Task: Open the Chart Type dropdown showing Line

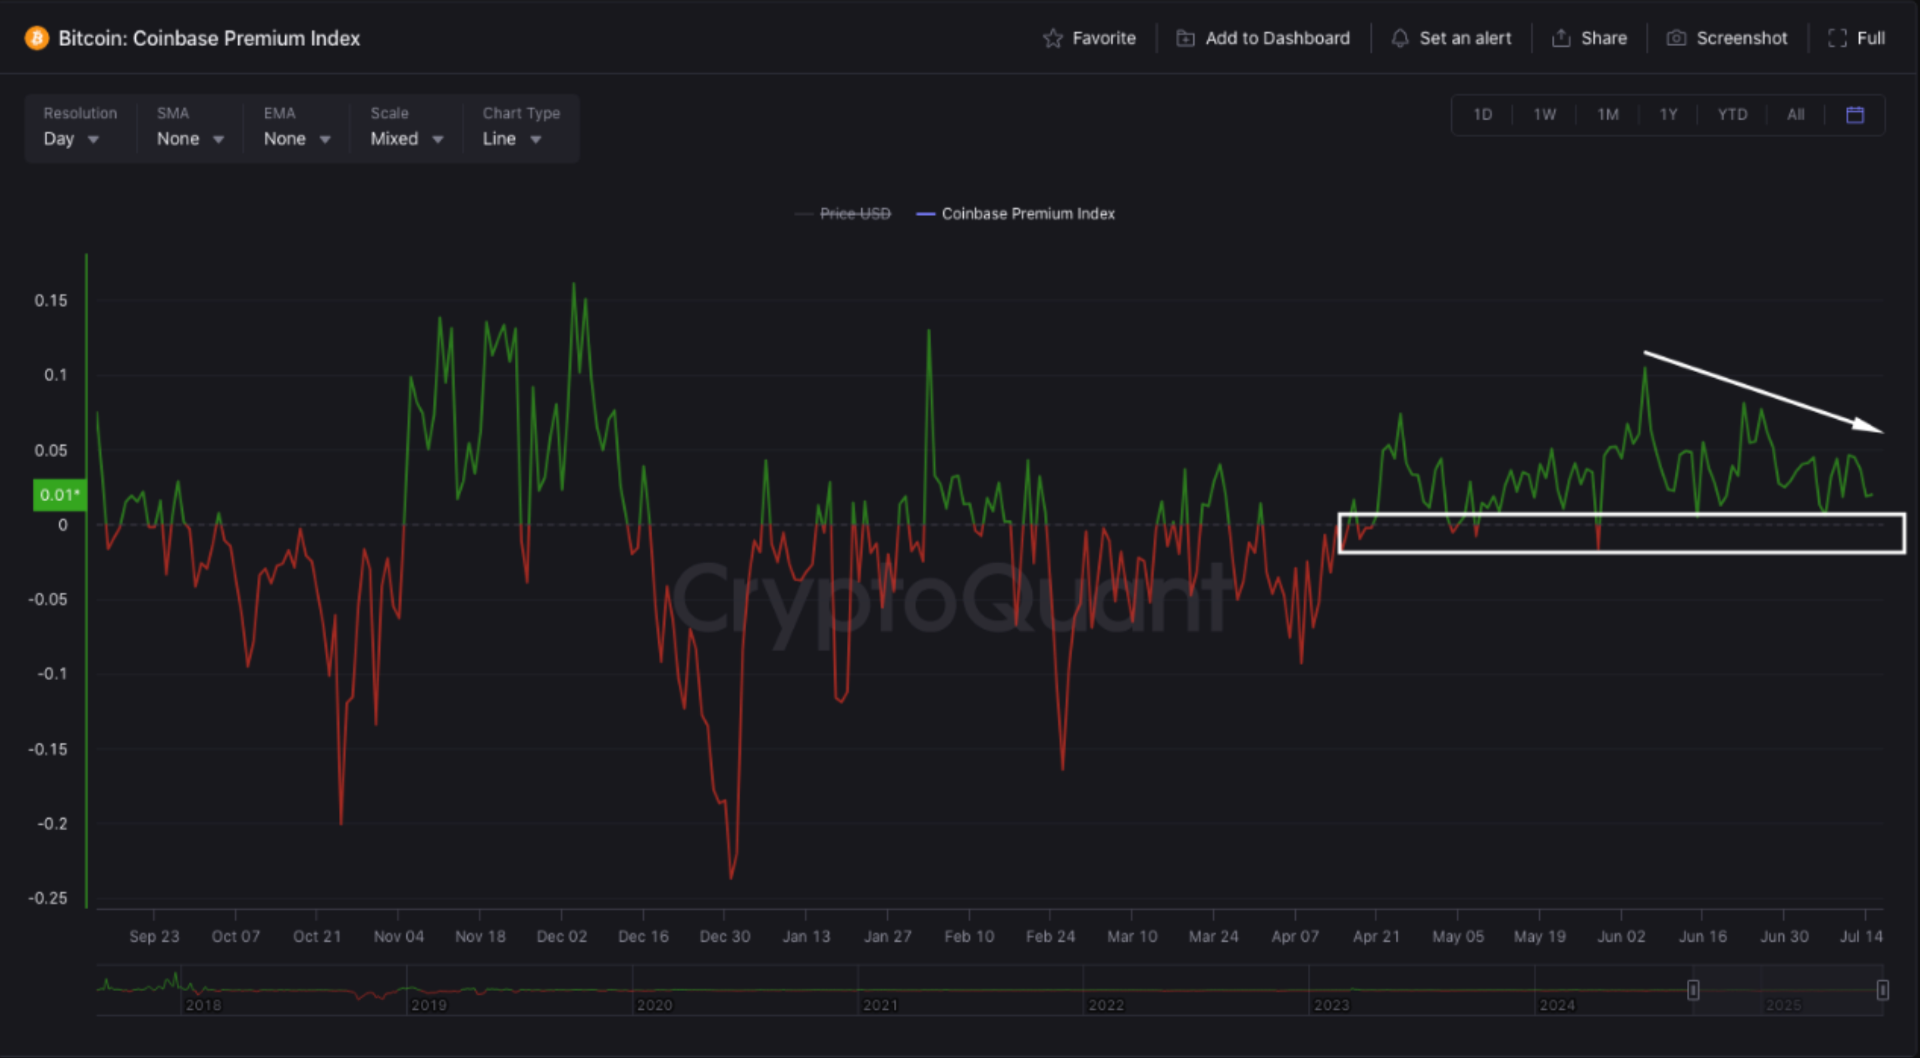Action: [x=510, y=139]
